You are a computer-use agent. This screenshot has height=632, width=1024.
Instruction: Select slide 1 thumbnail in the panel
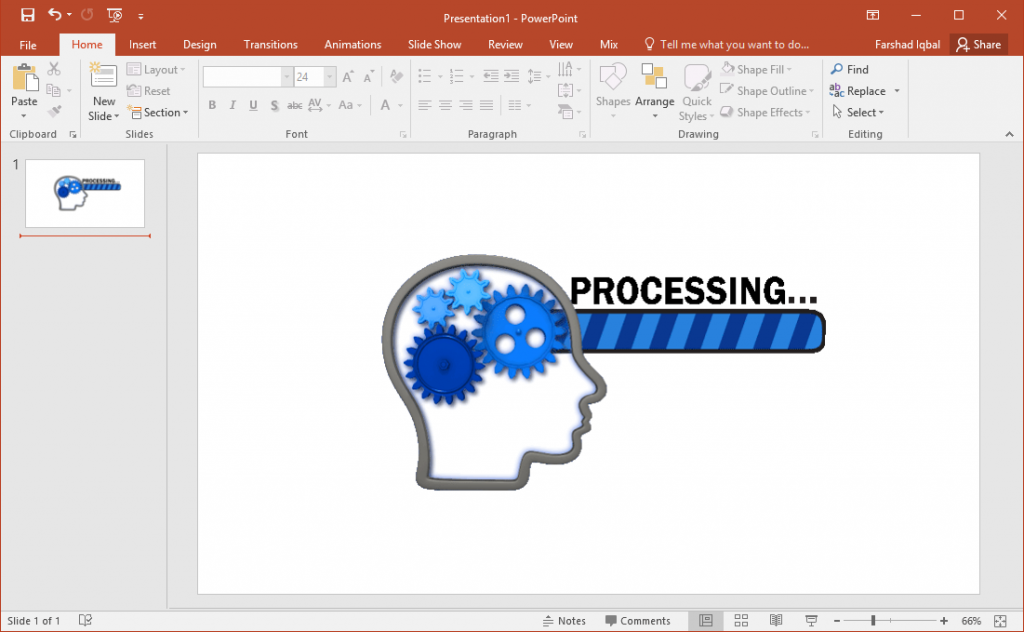pos(84,193)
